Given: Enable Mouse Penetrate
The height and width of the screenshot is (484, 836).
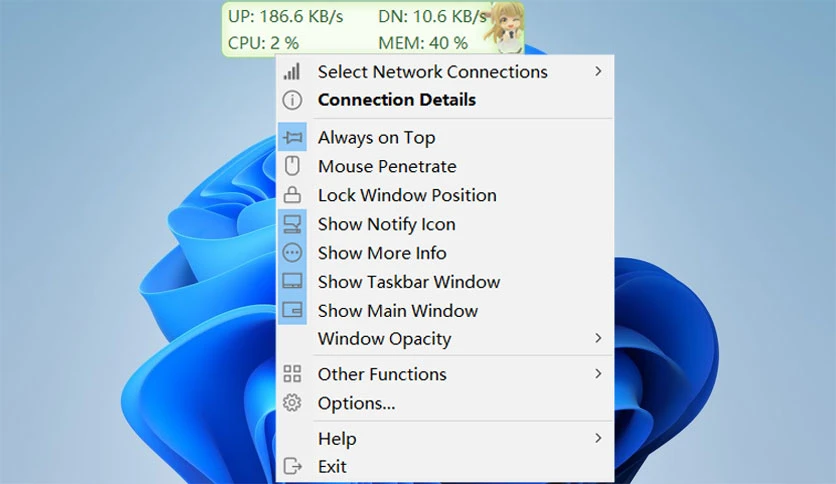Looking at the screenshot, I should coord(445,166).
